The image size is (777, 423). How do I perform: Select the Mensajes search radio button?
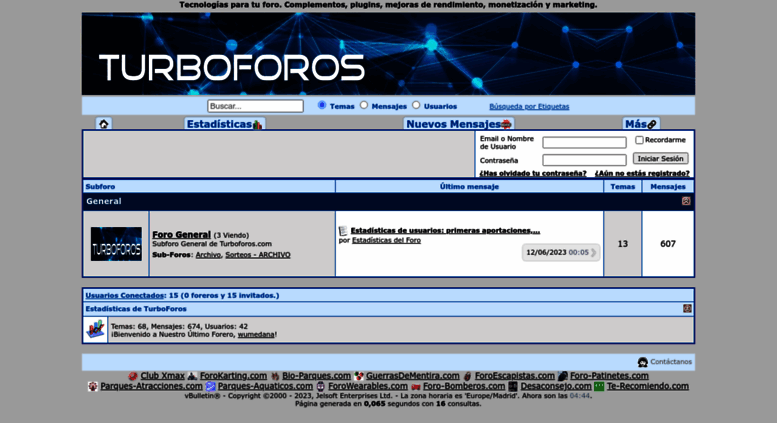pos(364,105)
